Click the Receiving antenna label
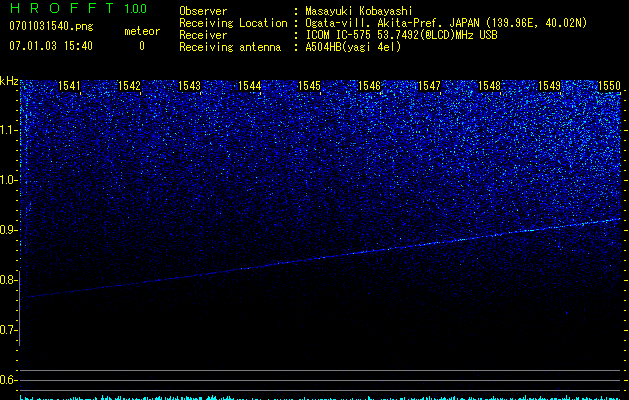The width and height of the screenshot is (629, 400). tap(230, 47)
